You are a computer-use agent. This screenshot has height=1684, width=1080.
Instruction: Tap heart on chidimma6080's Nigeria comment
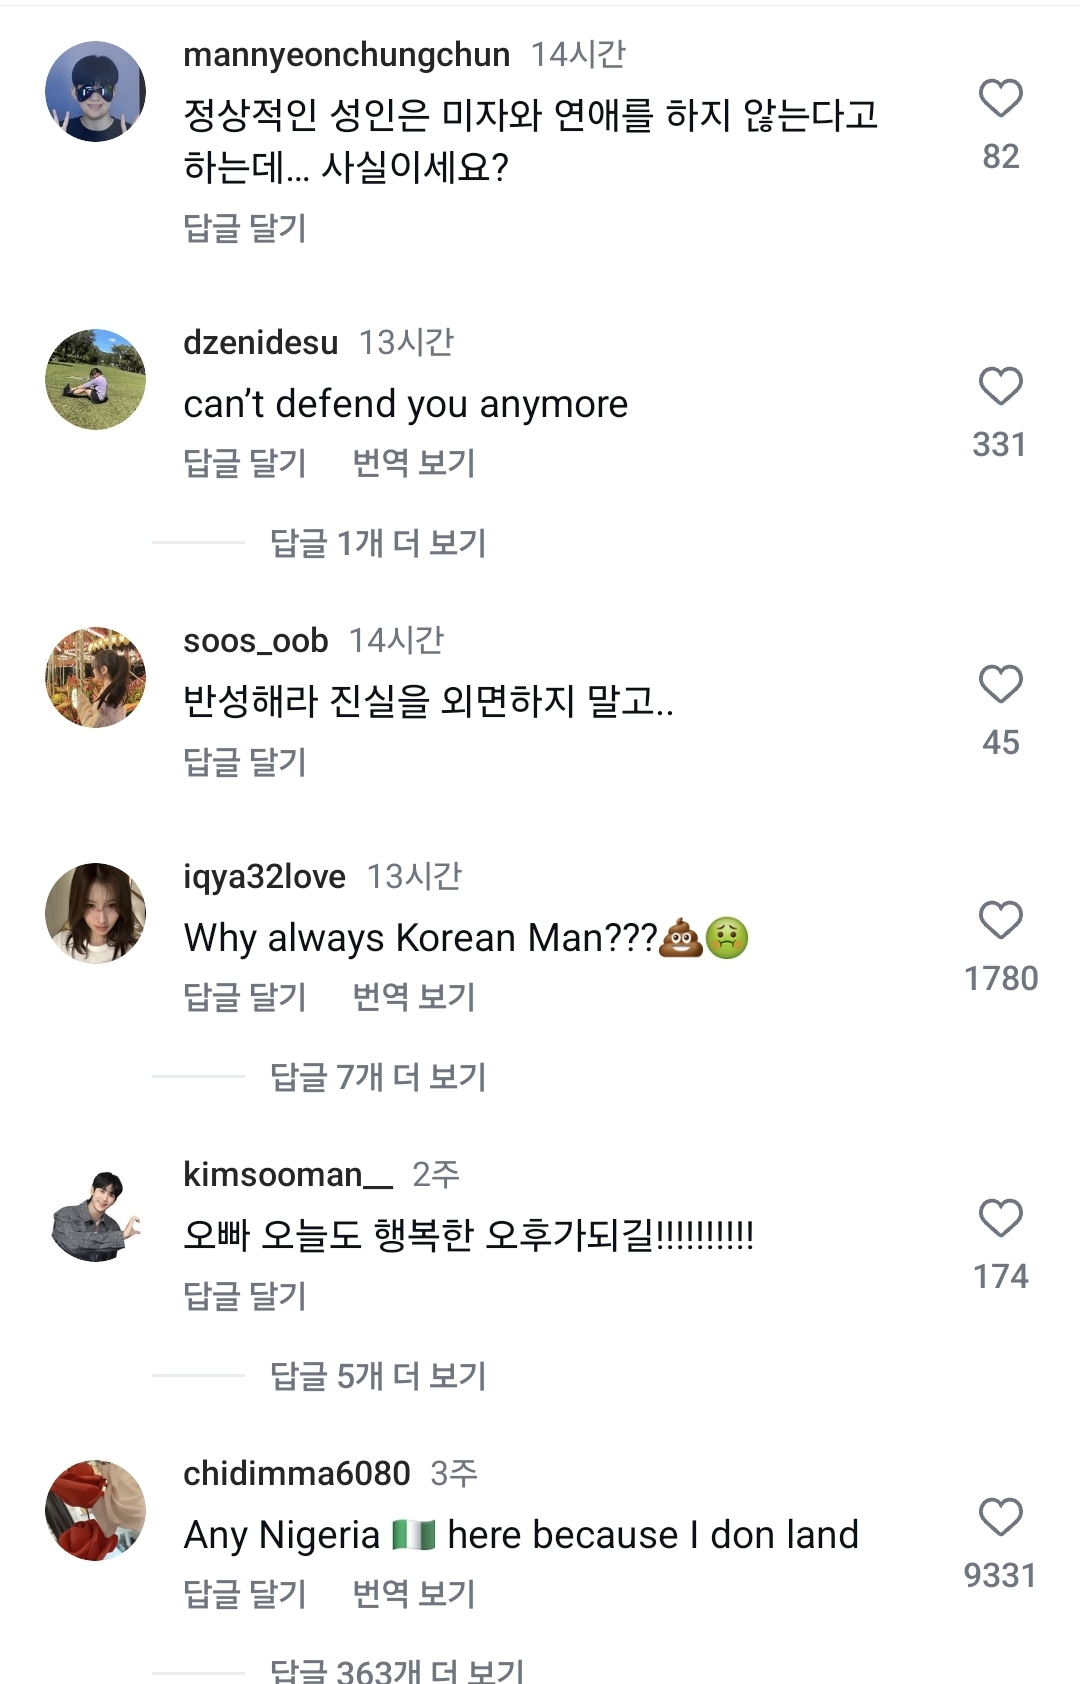[x=1000, y=1517]
